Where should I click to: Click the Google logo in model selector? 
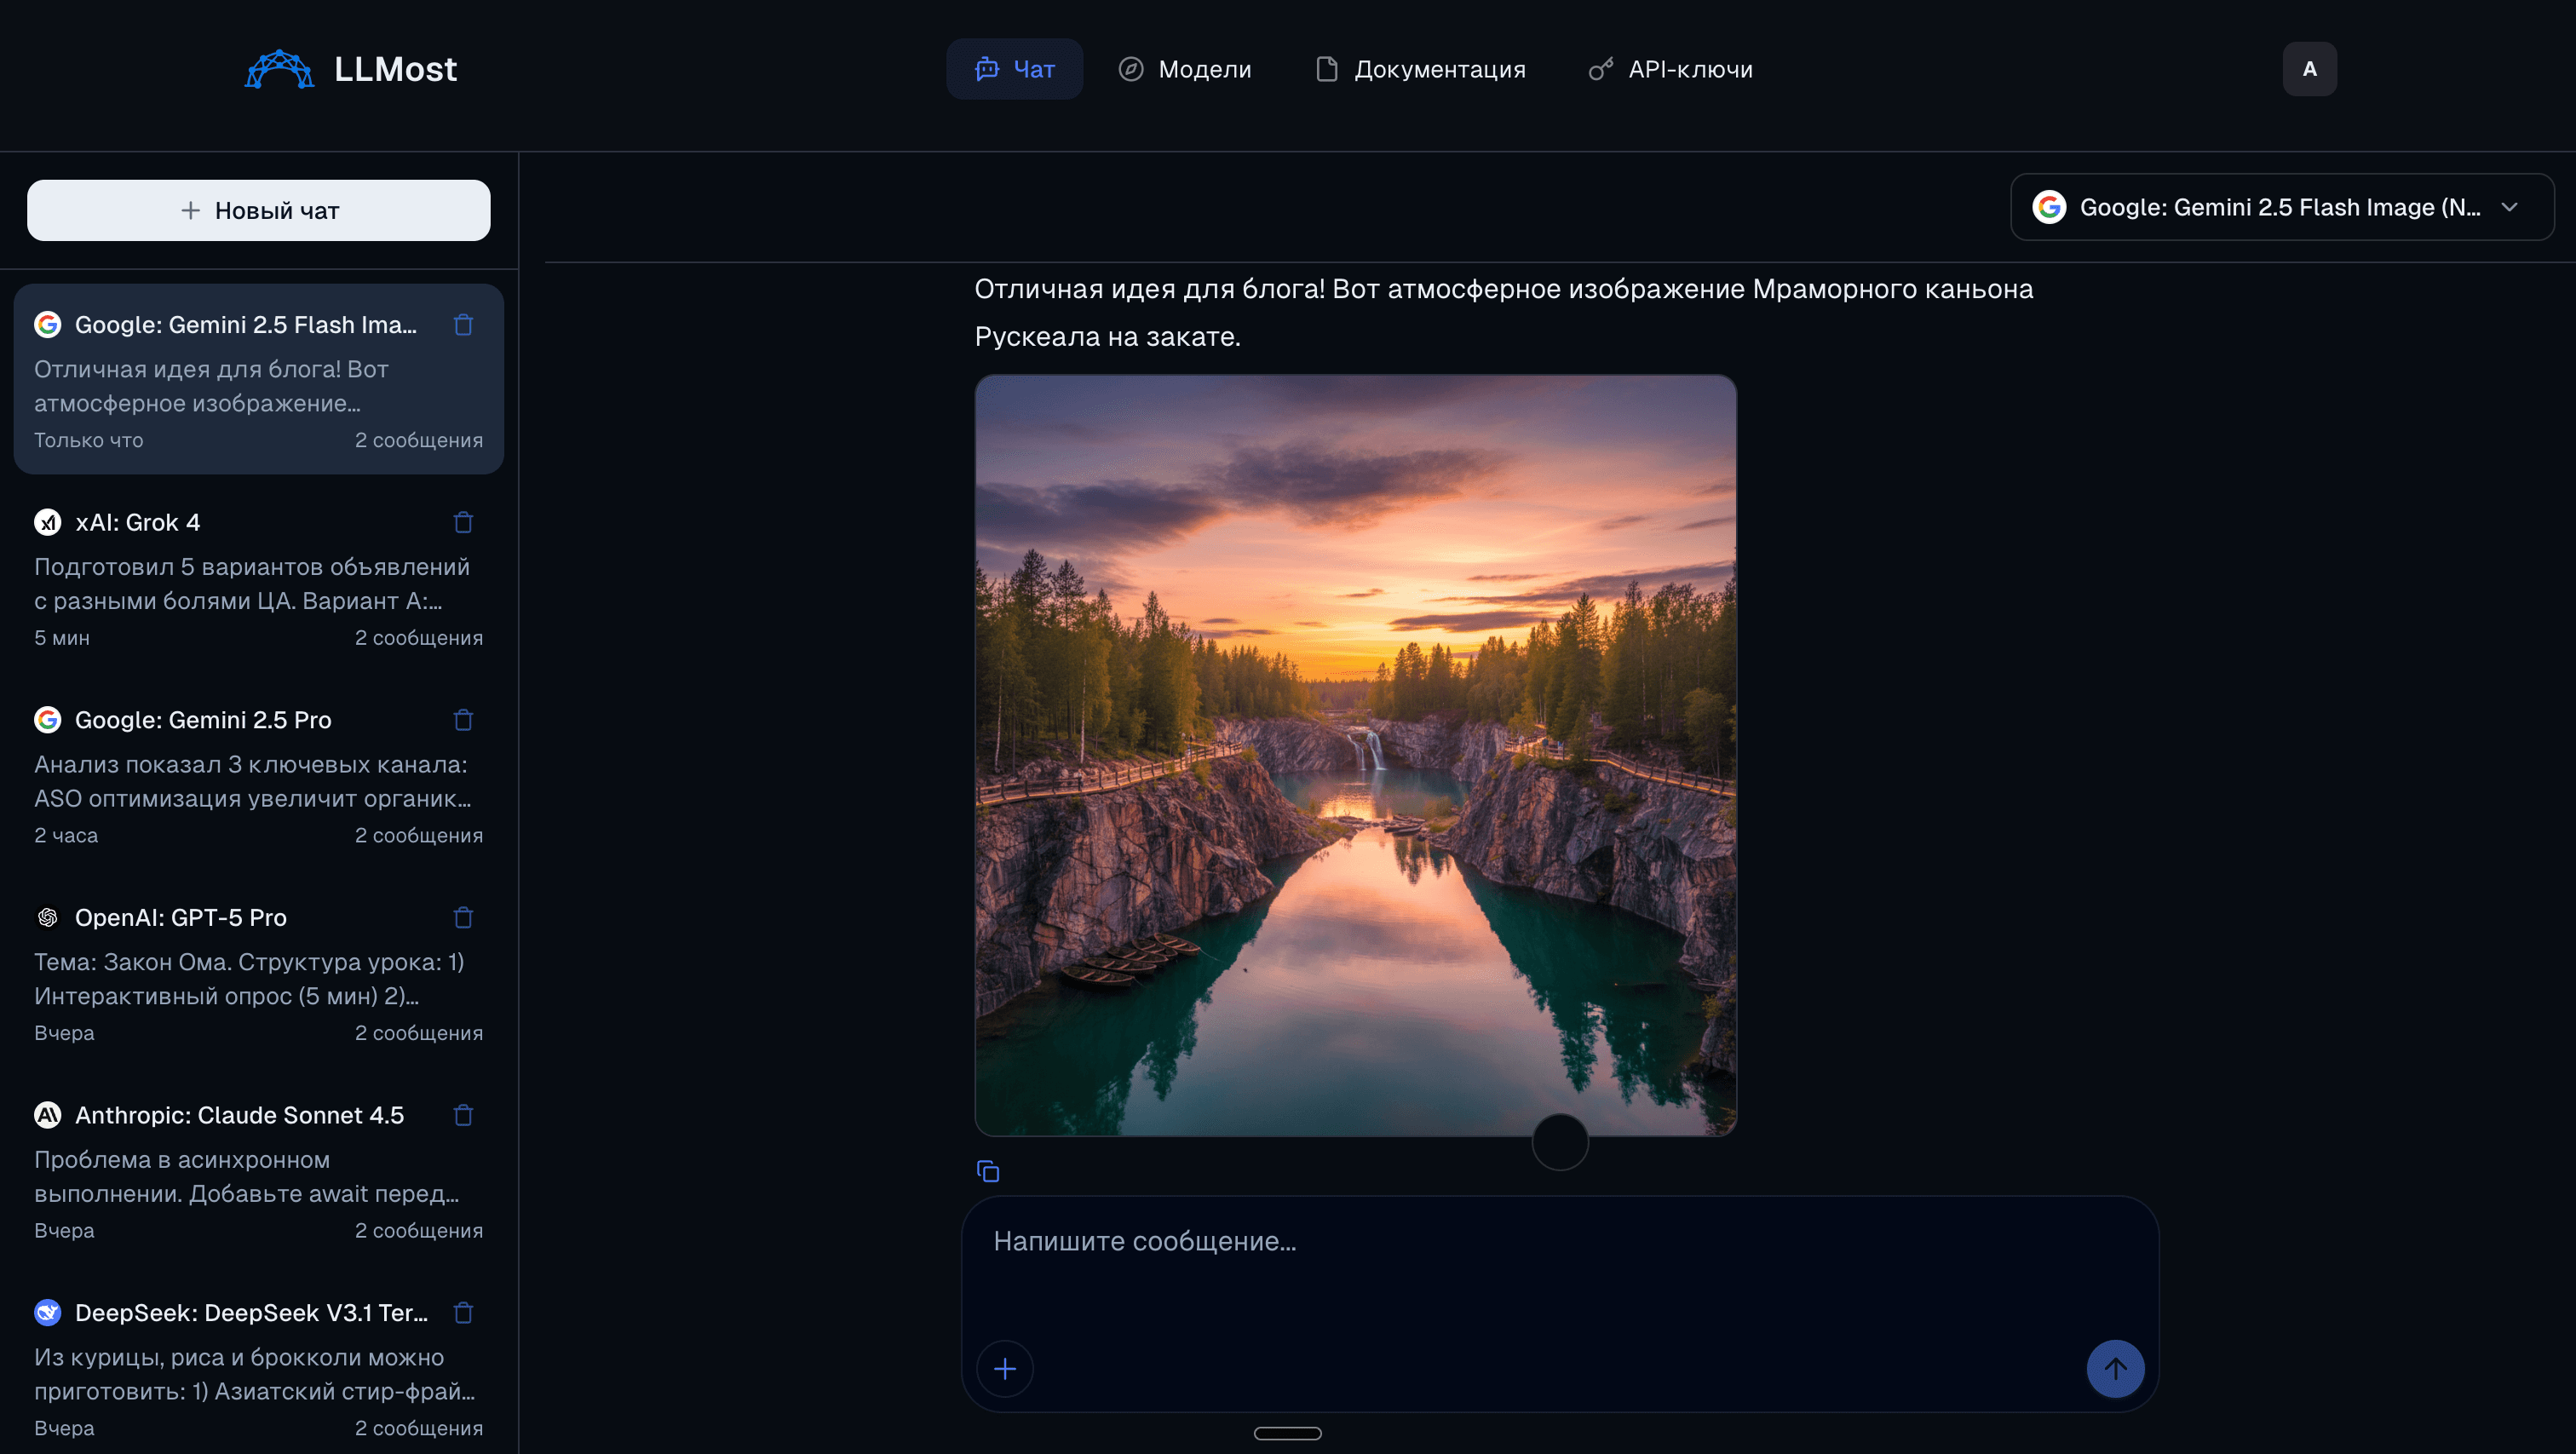[x=2050, y=207]
